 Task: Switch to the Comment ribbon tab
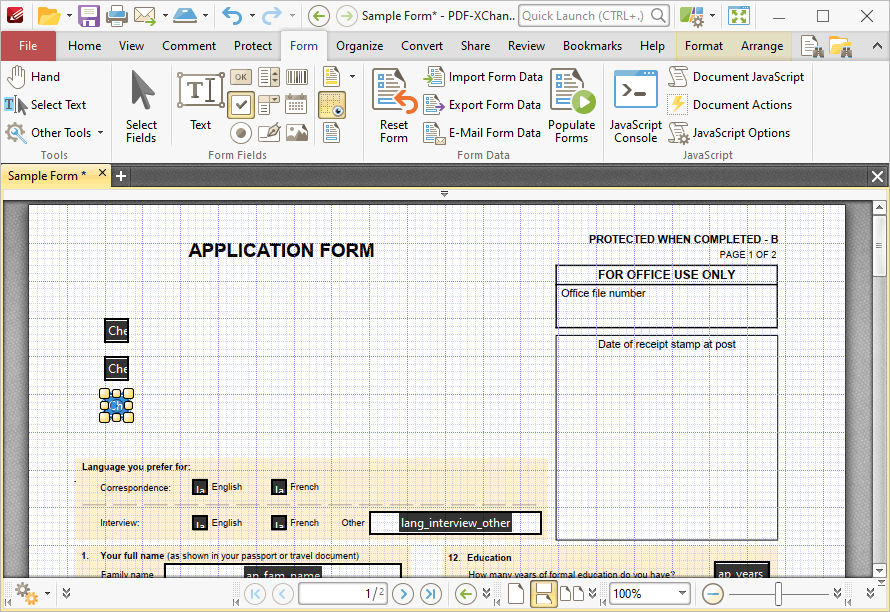click(189, 46)
